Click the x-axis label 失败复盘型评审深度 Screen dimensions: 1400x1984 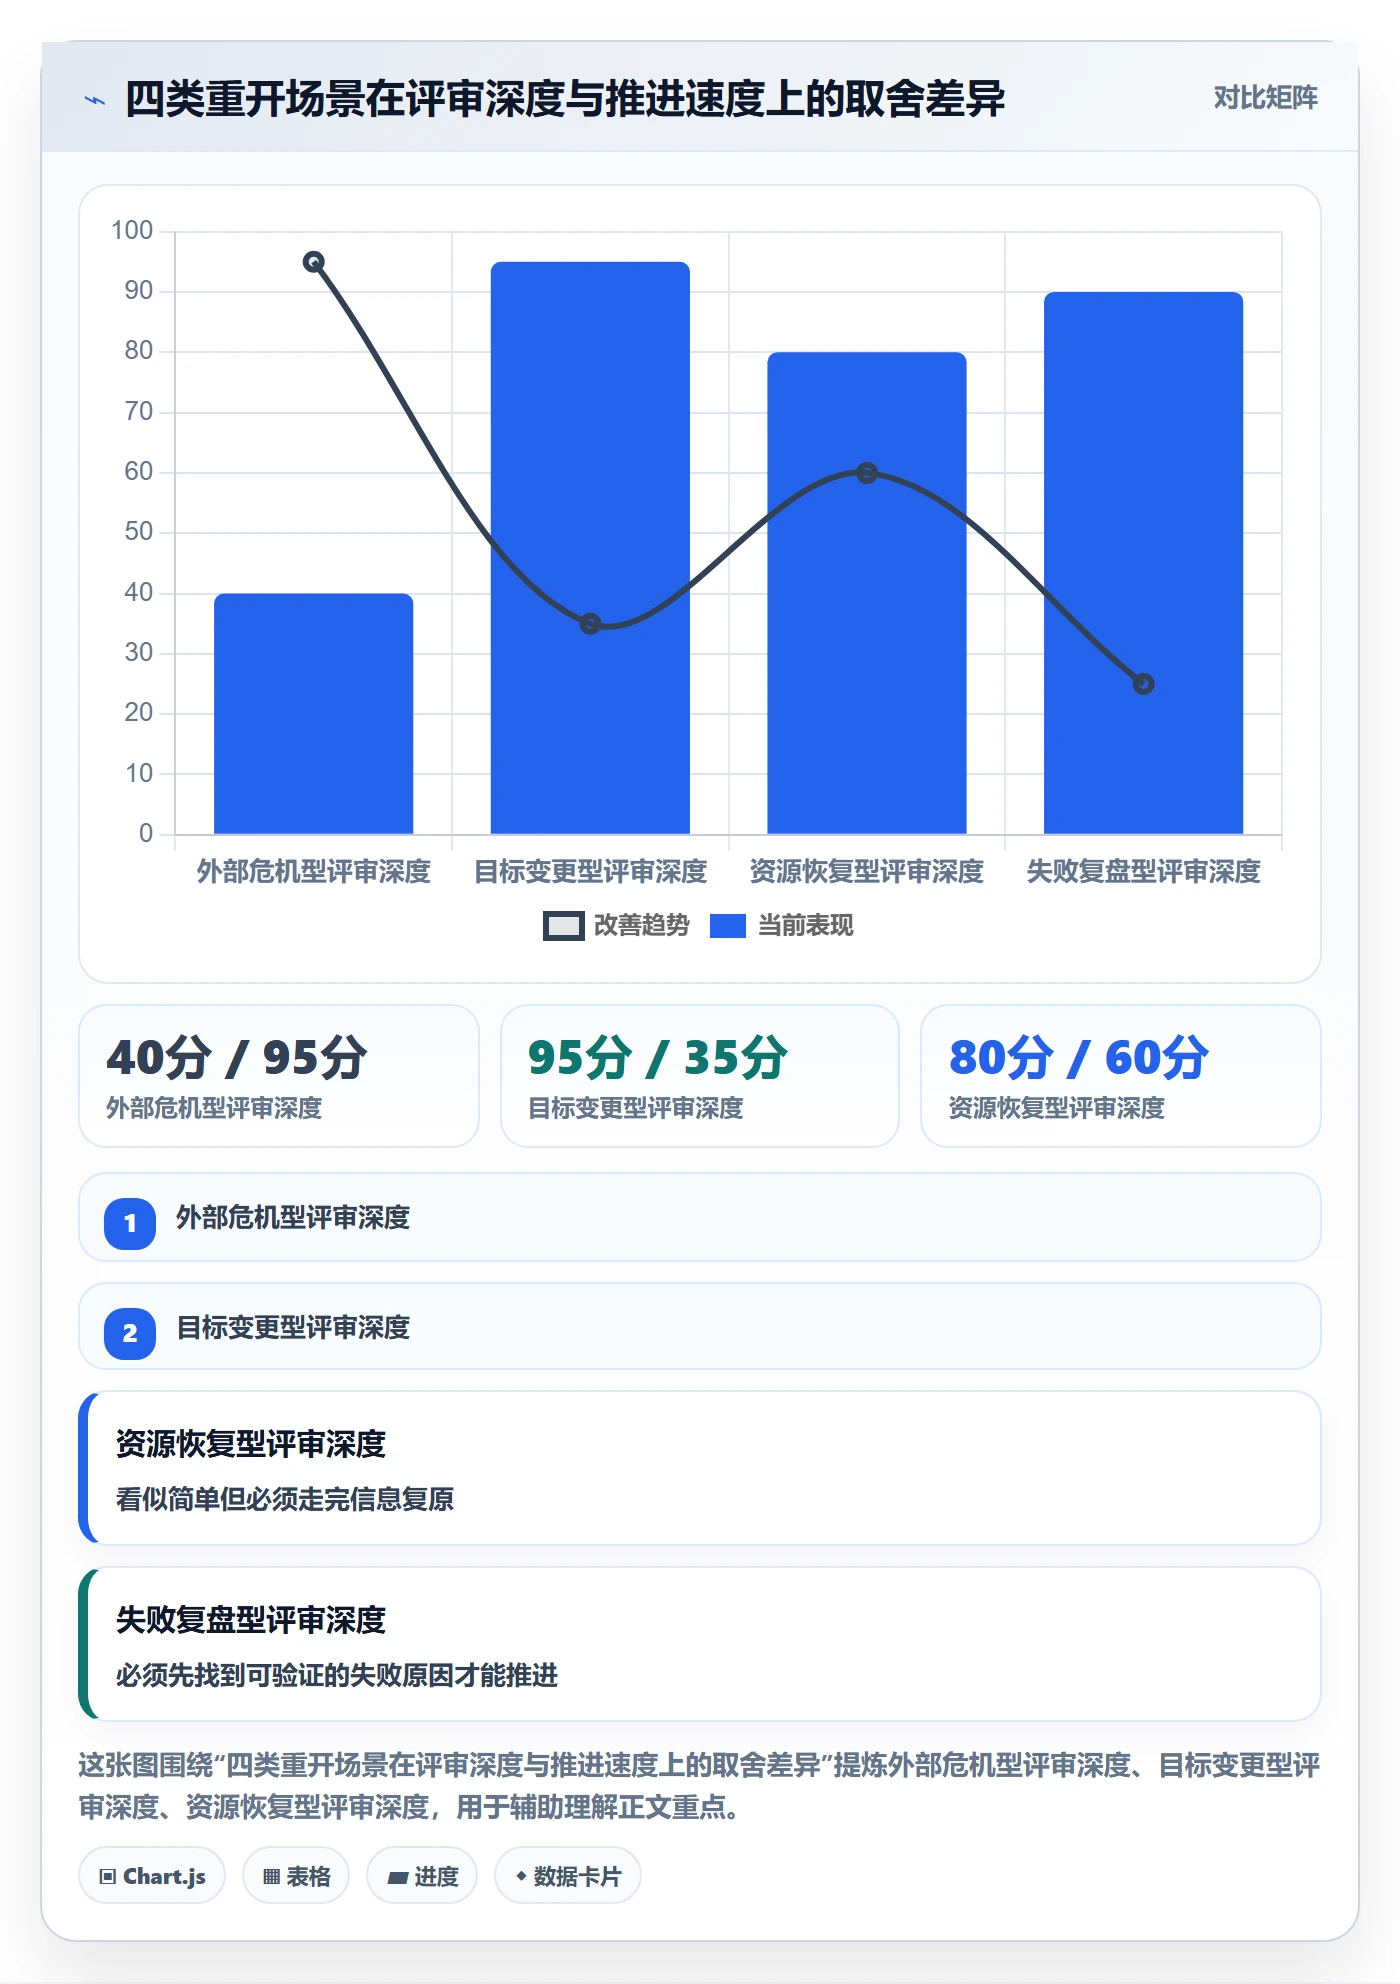point(1143,871)
